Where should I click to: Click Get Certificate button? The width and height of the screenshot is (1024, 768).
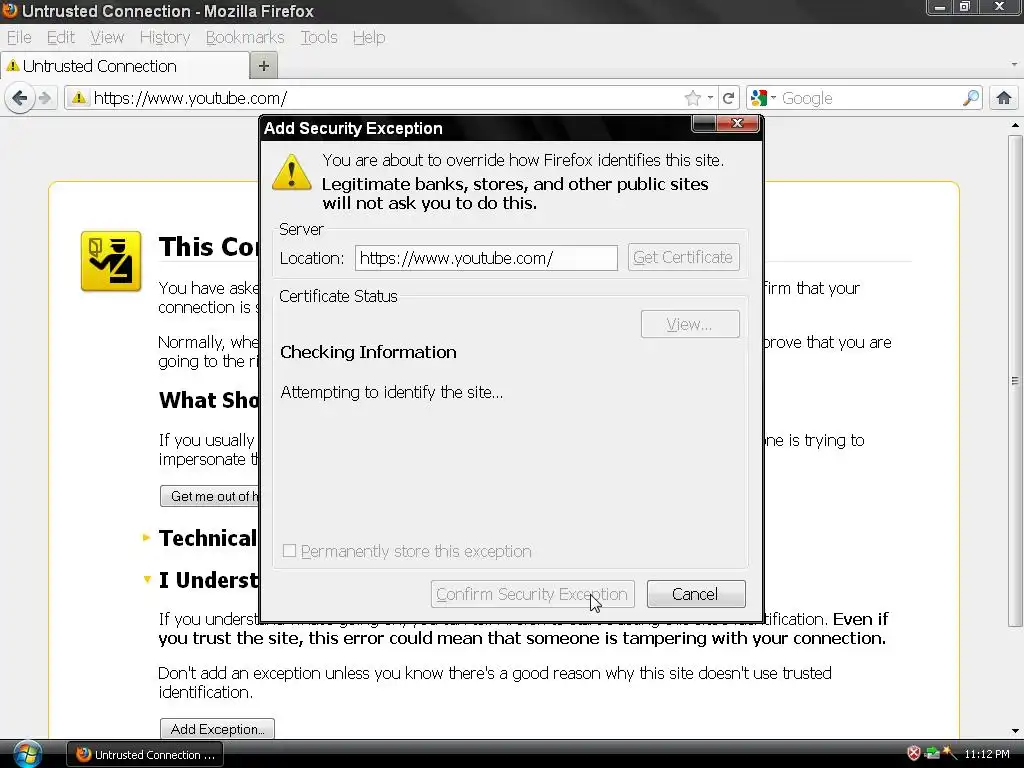[683, 257]
